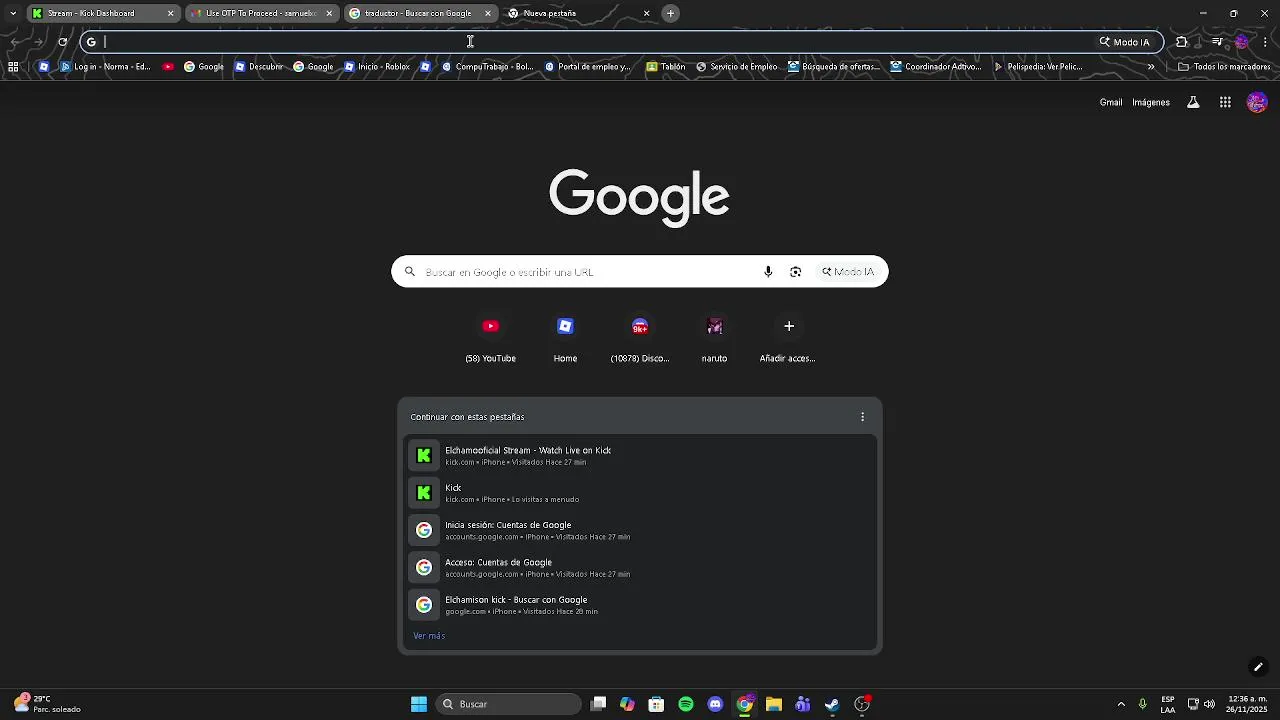Open the Tablón bookmark

[x=666, y=67]
